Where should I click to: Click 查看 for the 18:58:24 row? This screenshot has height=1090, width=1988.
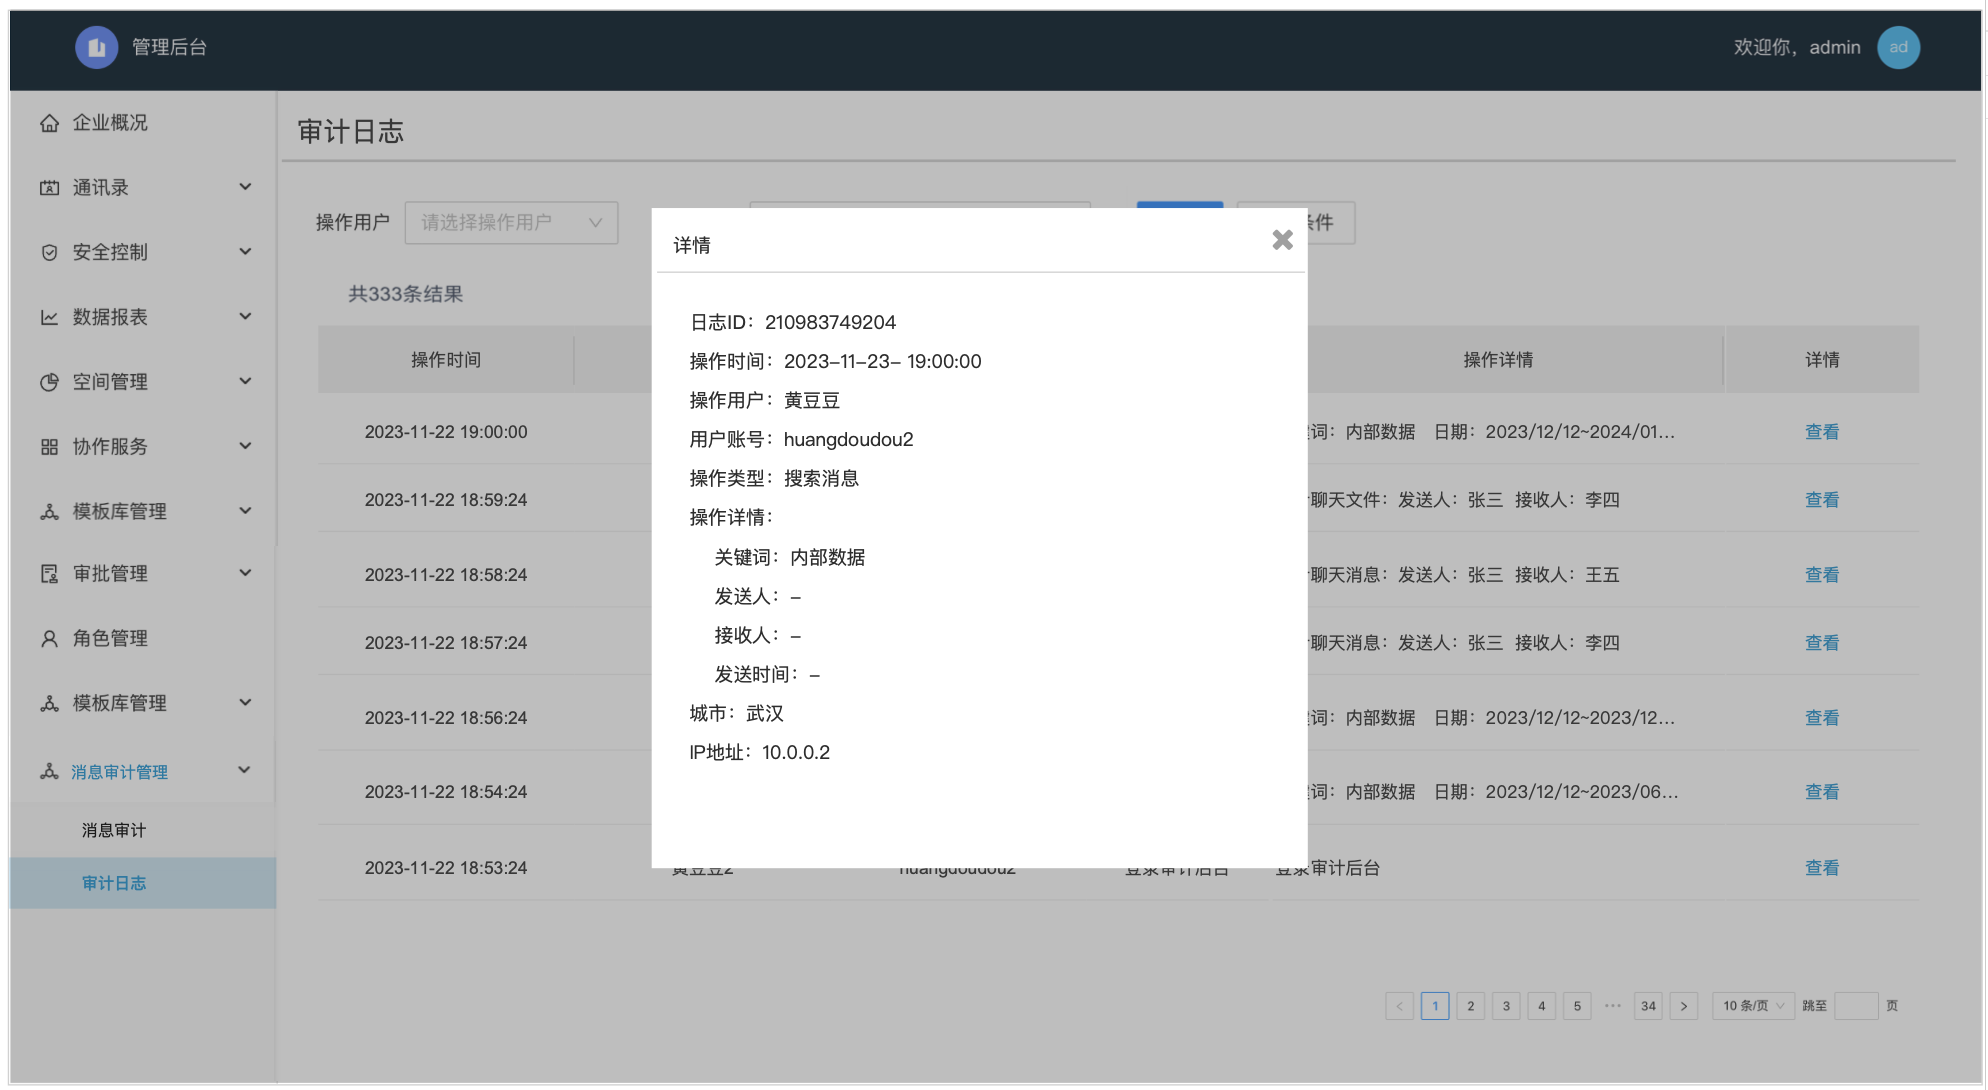pyautogui.click(x=1821, y=575)
